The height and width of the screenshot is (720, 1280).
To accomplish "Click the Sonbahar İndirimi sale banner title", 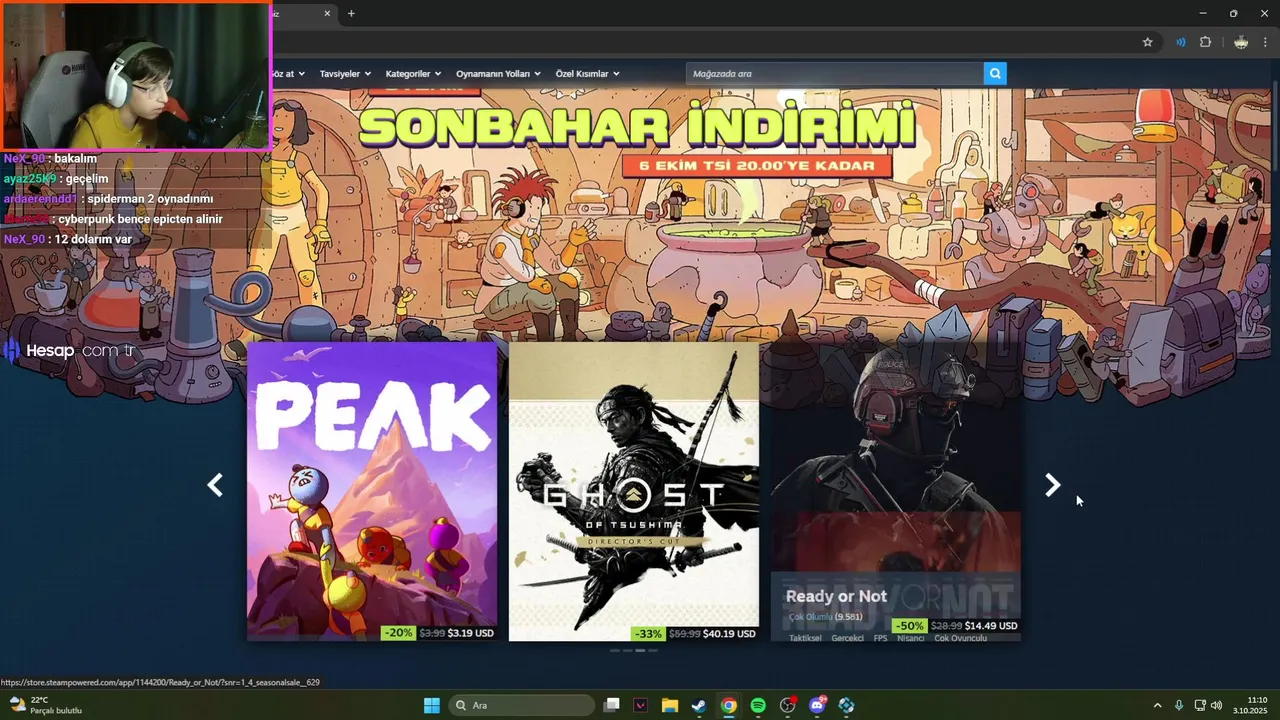I will (x=637, y=128).
